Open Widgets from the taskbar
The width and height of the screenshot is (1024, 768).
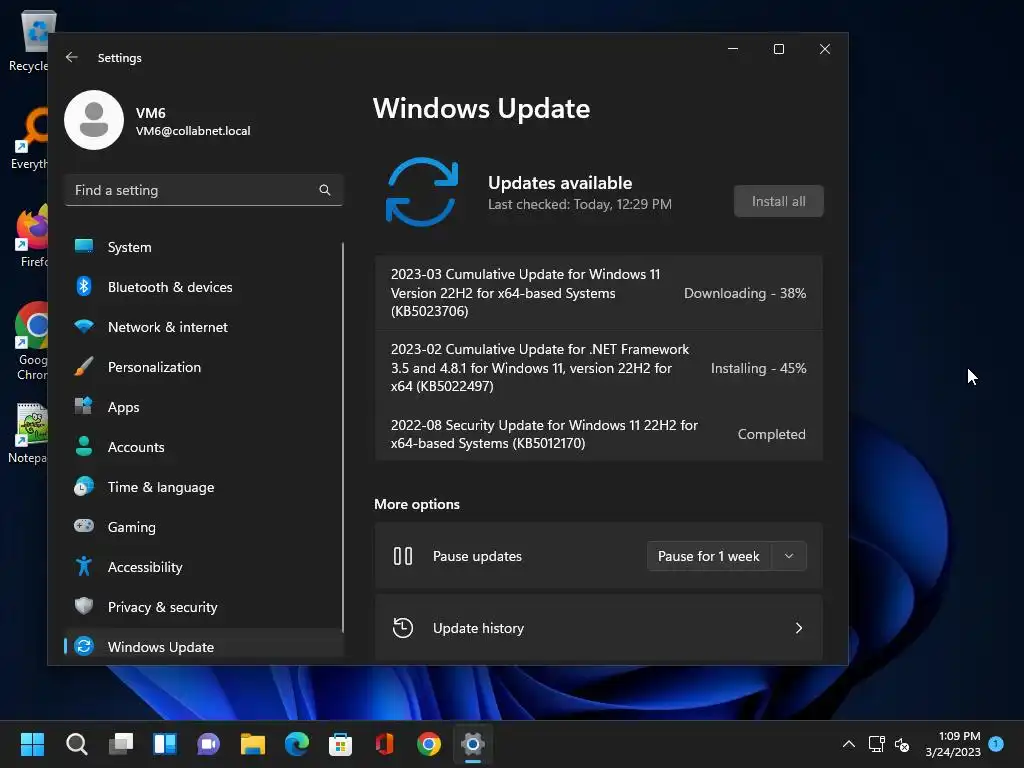(x=165, y=744)
